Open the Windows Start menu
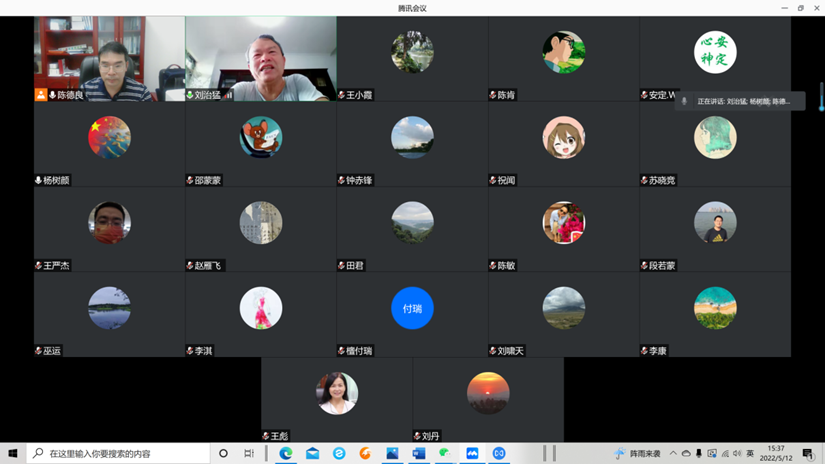825x464 pixels. 13,453
